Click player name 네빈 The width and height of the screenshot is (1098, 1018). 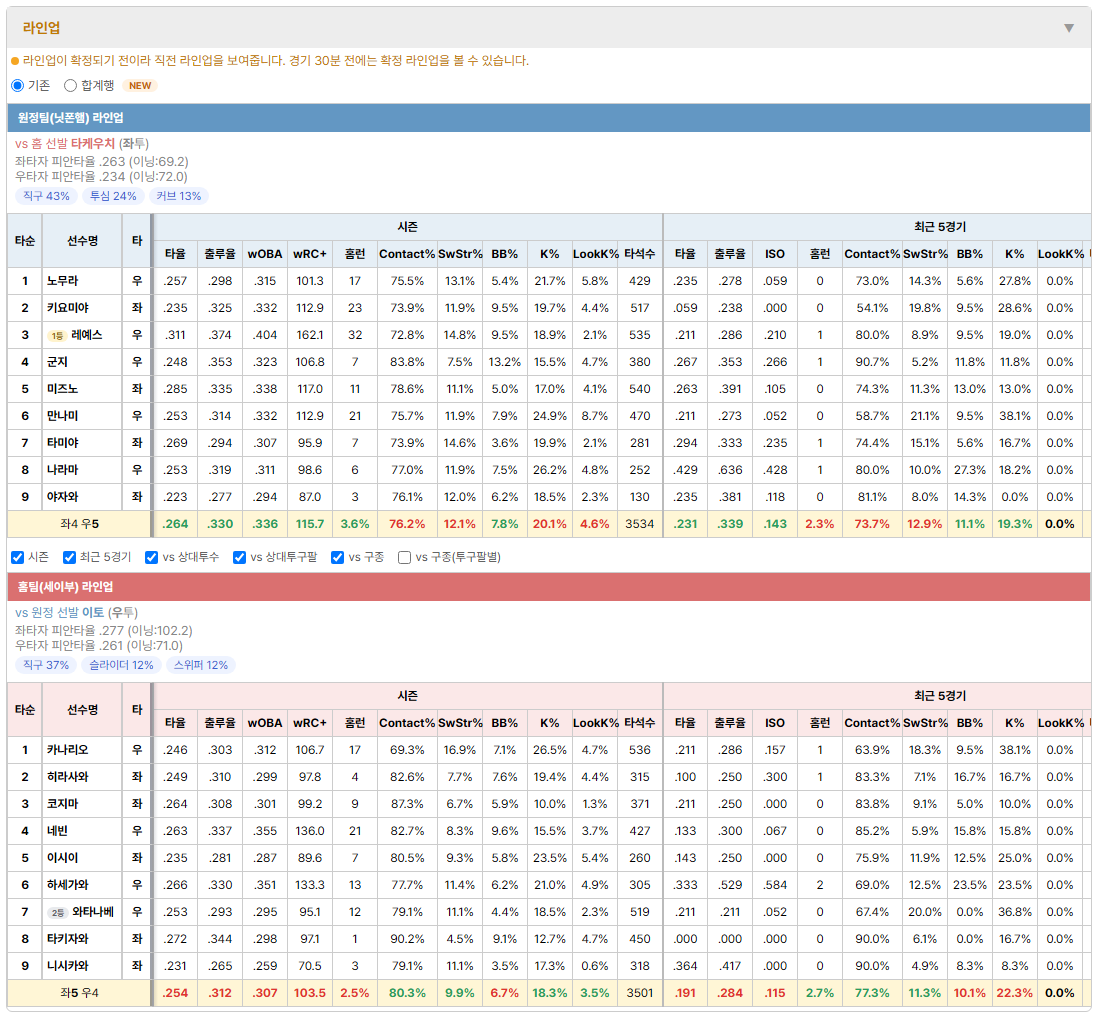[x=57, y=832]
